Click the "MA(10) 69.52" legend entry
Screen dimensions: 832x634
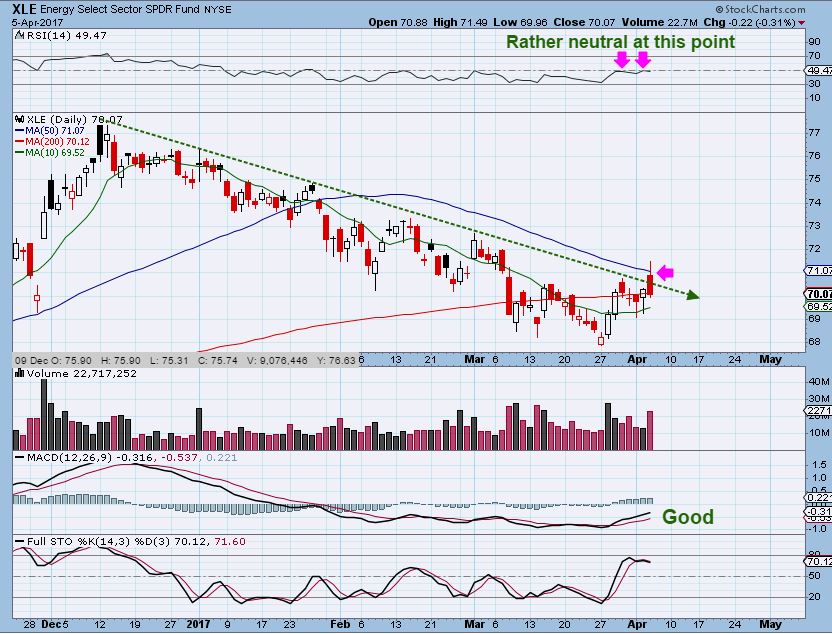coord(55,153)
